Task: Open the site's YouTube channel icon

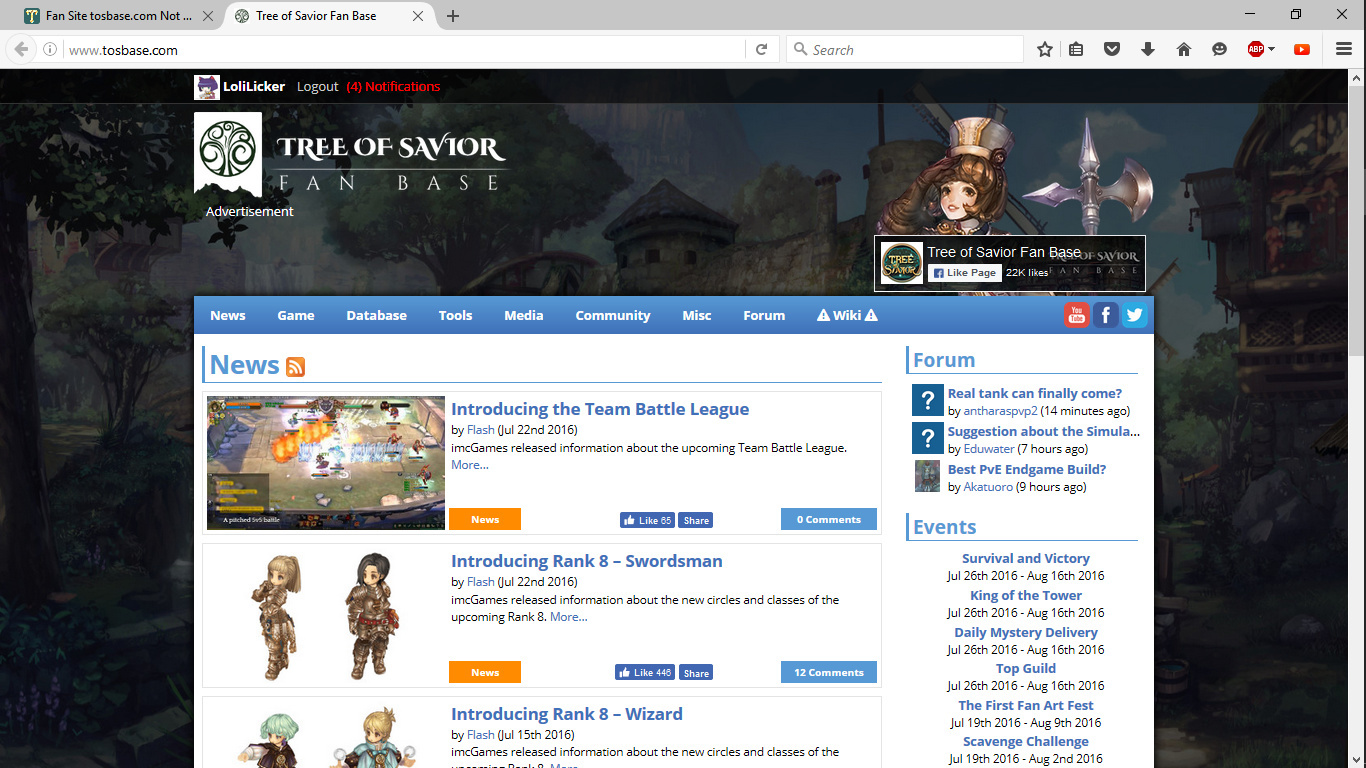Action: click(1076, 315)
